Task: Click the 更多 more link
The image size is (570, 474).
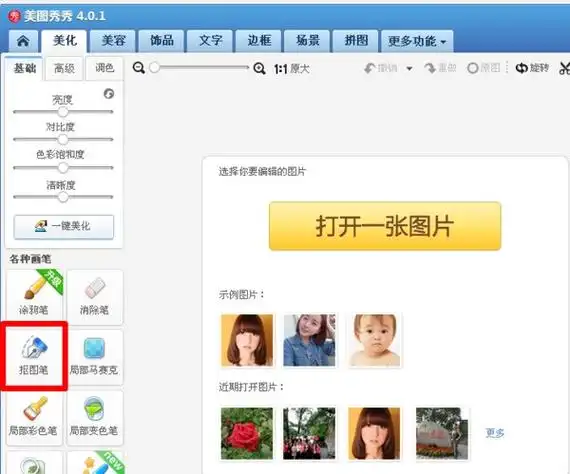Action: coord(495,433)
